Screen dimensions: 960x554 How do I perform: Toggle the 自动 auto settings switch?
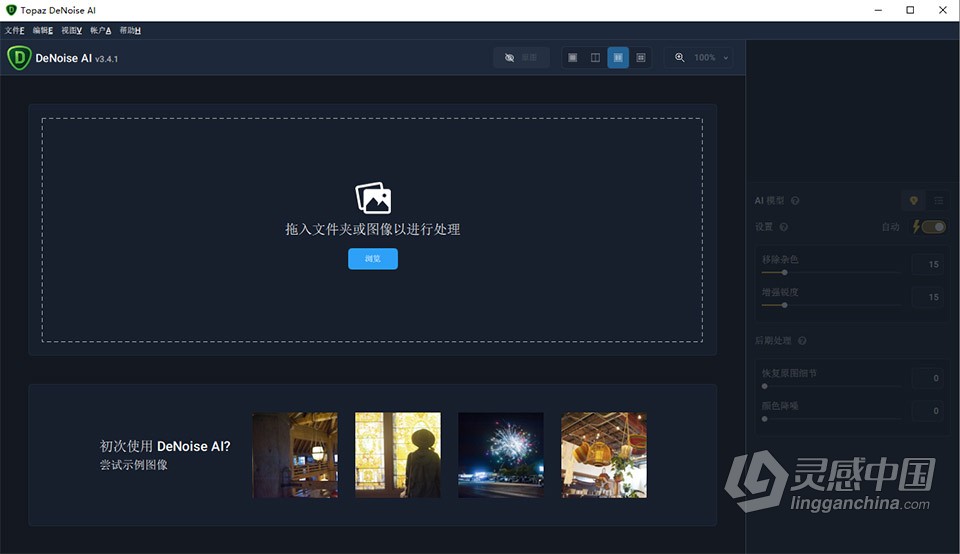pyautogui.click(x=934, y=227)
